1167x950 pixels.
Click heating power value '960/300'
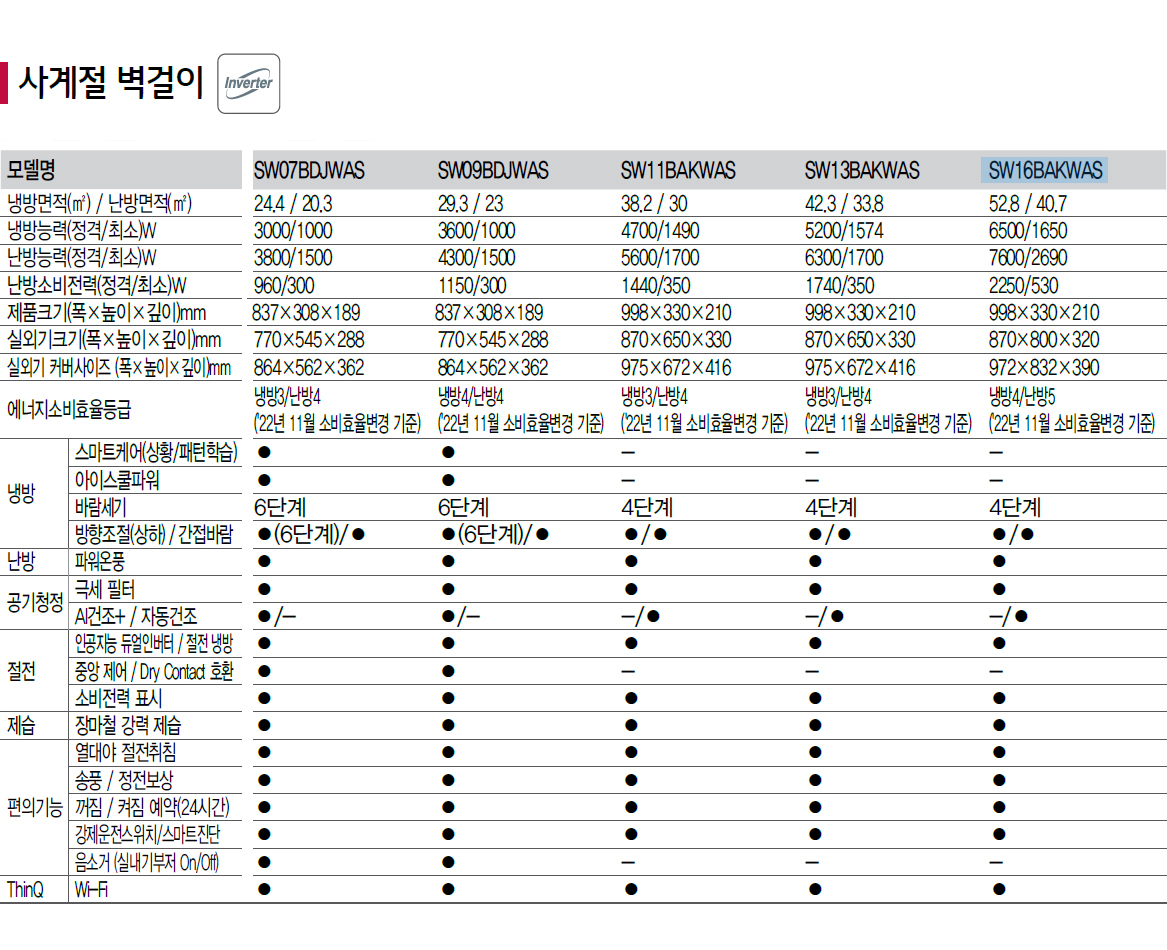coord(284,285)
